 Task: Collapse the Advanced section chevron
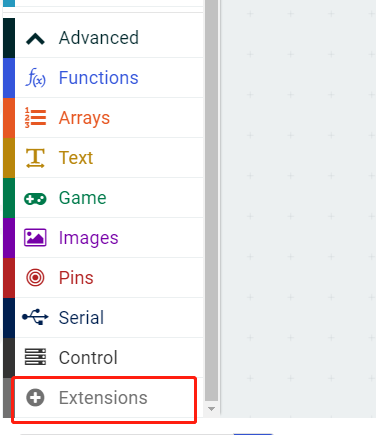coord(35,38)
